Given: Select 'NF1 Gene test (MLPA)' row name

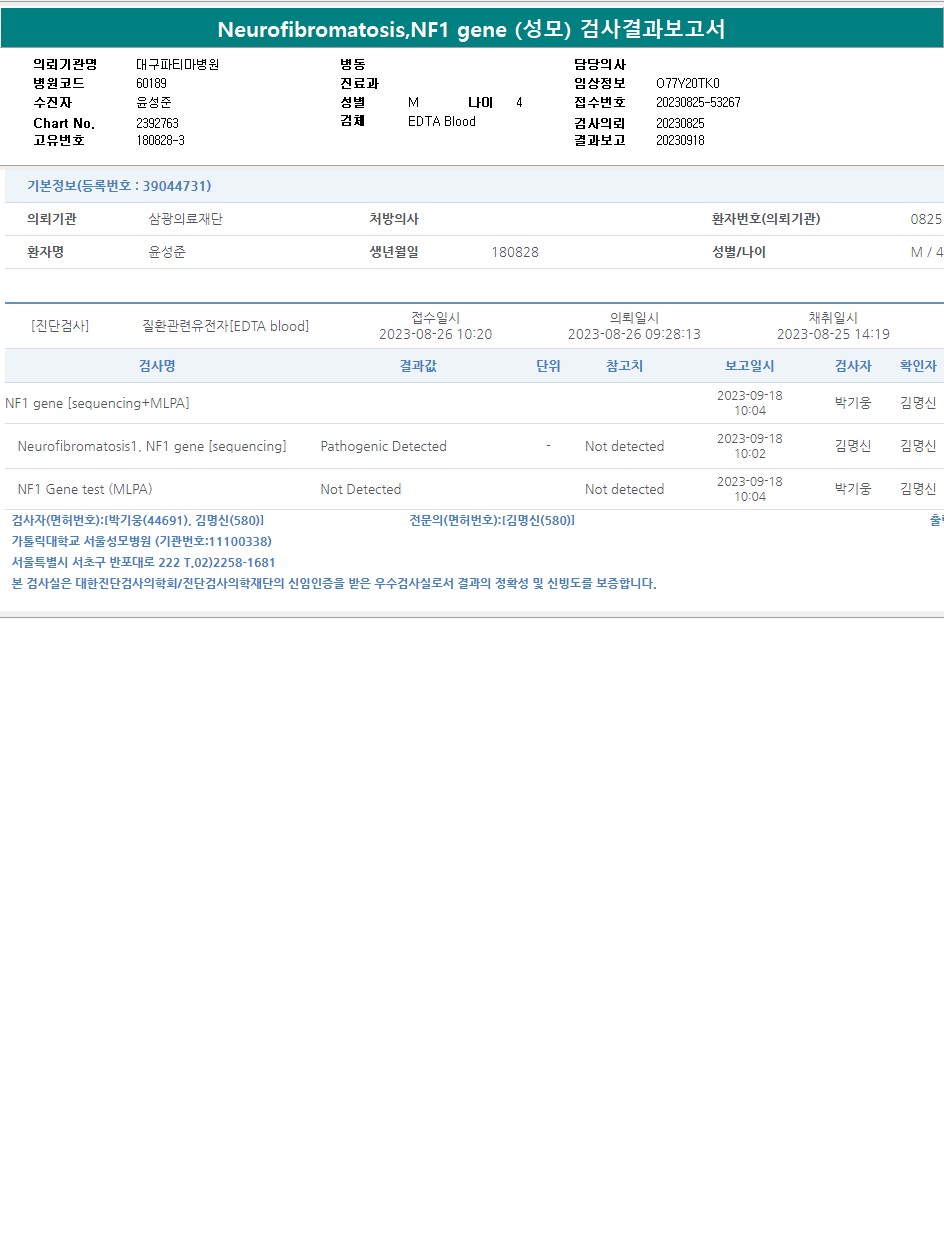Looking at the screenshot, I should coord(85,489).
